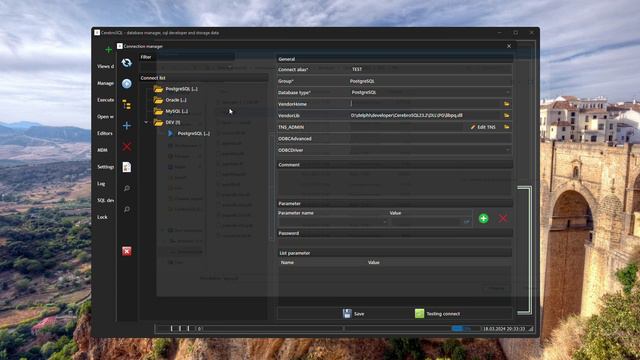Click the document page icon in sidebar
The width and height of the screenshot is (640, 360).
[x=127, y=167]
